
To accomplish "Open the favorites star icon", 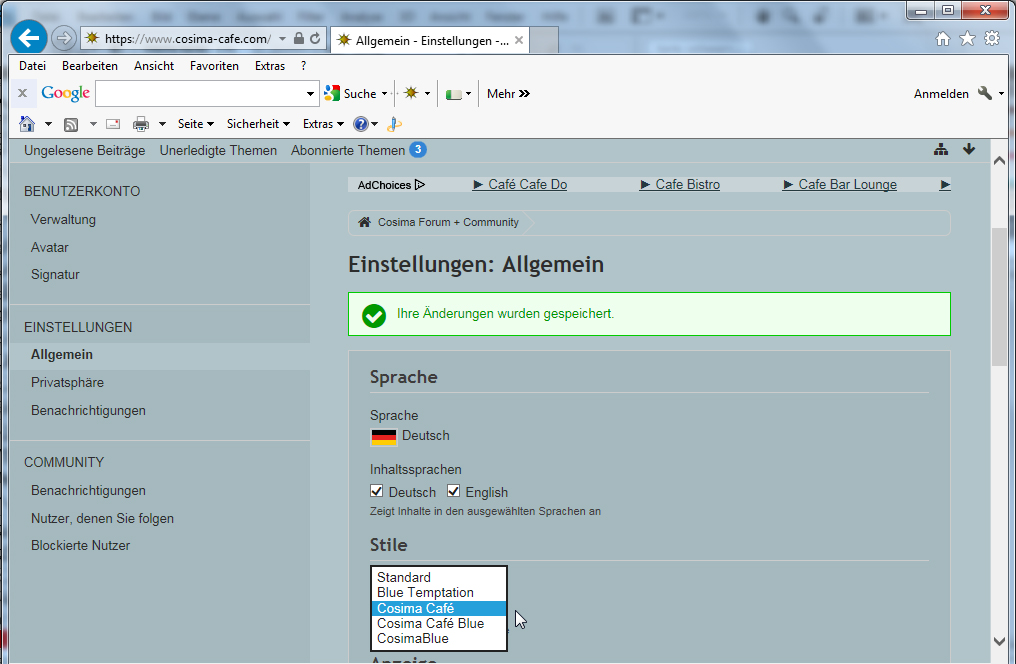I will pos(967,39).
